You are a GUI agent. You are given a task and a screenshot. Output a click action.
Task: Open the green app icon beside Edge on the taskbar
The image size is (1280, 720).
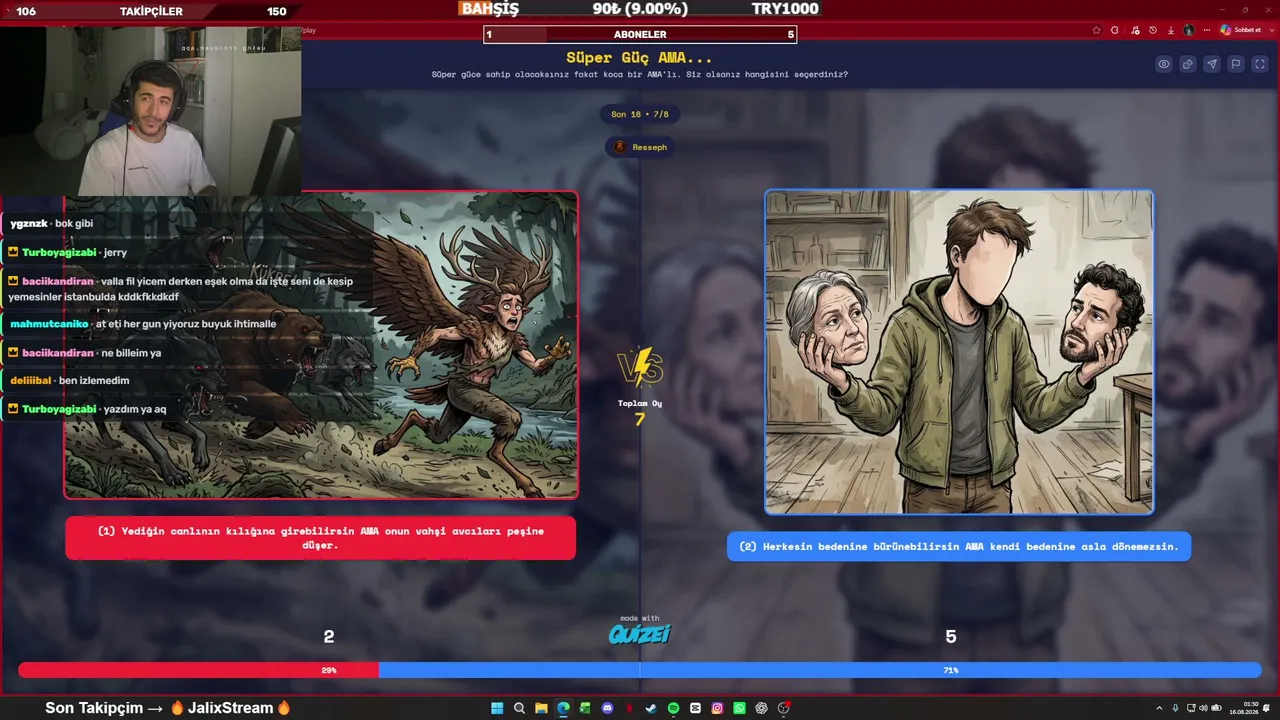coord(585,708)
